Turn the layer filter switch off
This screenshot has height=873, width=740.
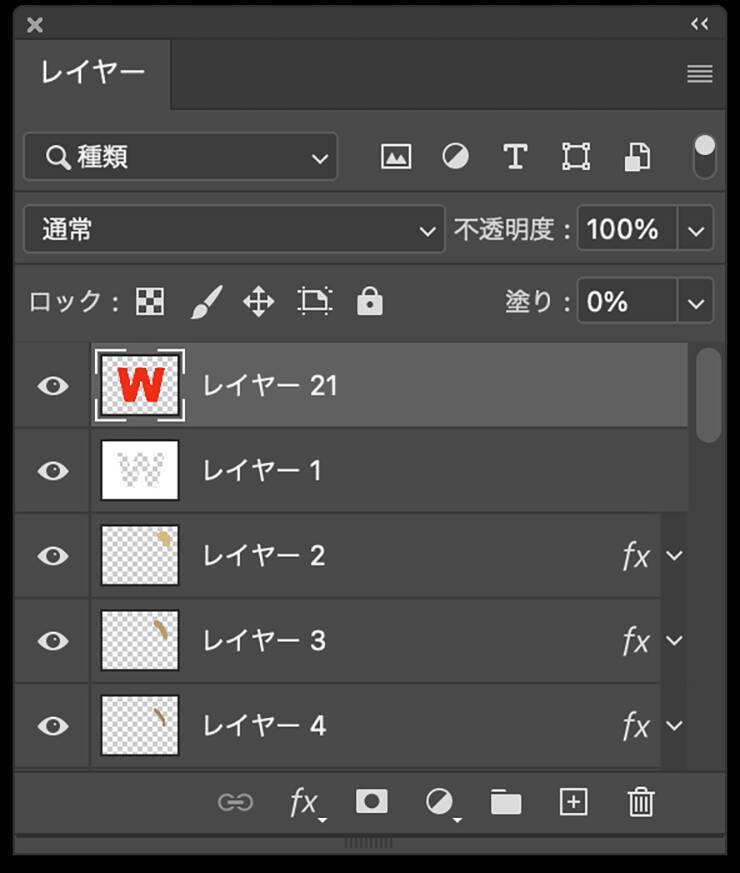coord(705,157)
